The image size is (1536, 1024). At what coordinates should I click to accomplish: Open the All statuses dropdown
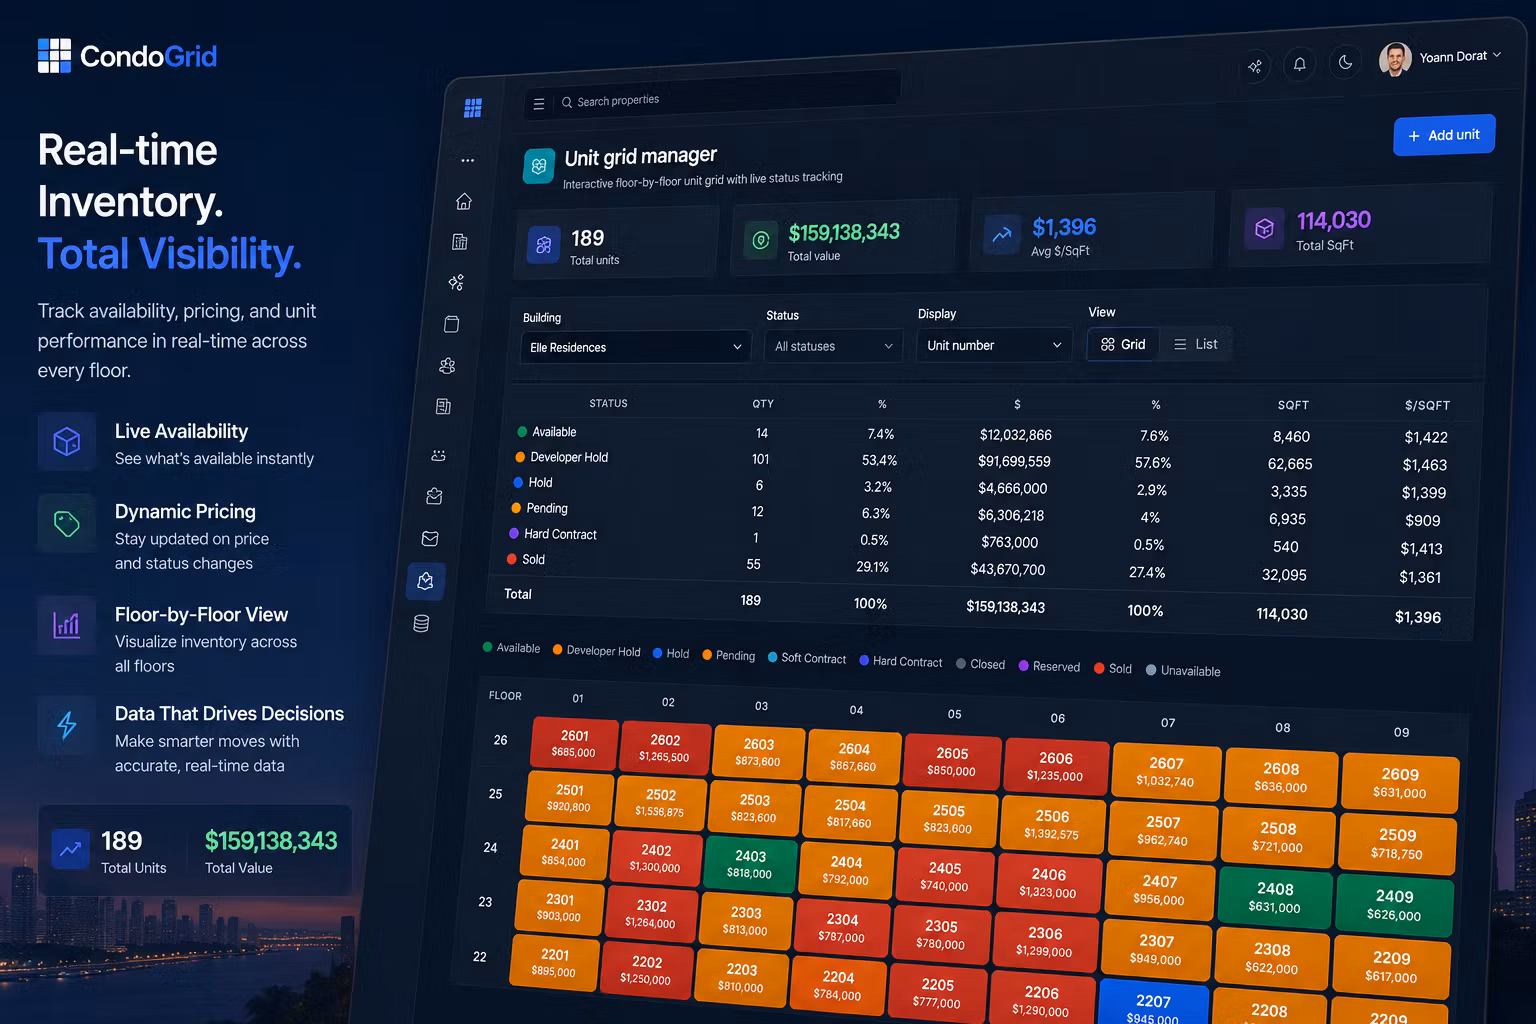834,346
